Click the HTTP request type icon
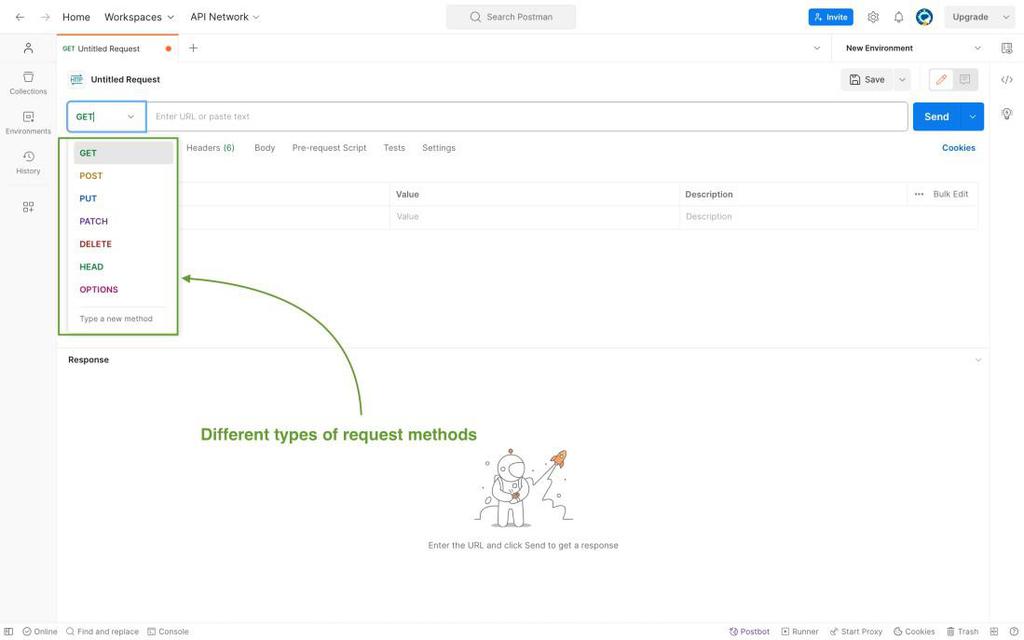Viewport: 1024px width, 640px height. (x=76, y=79)
